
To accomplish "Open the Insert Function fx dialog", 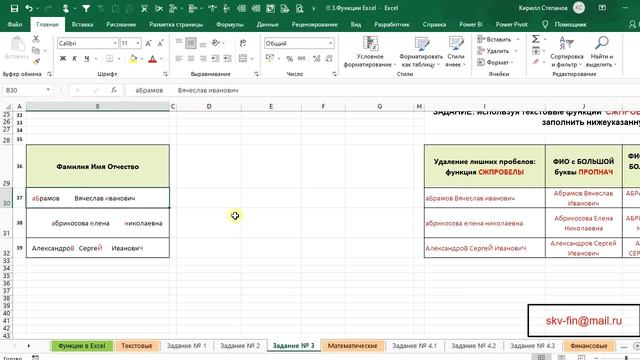I will pyautogui.click(x=114, y=90).
